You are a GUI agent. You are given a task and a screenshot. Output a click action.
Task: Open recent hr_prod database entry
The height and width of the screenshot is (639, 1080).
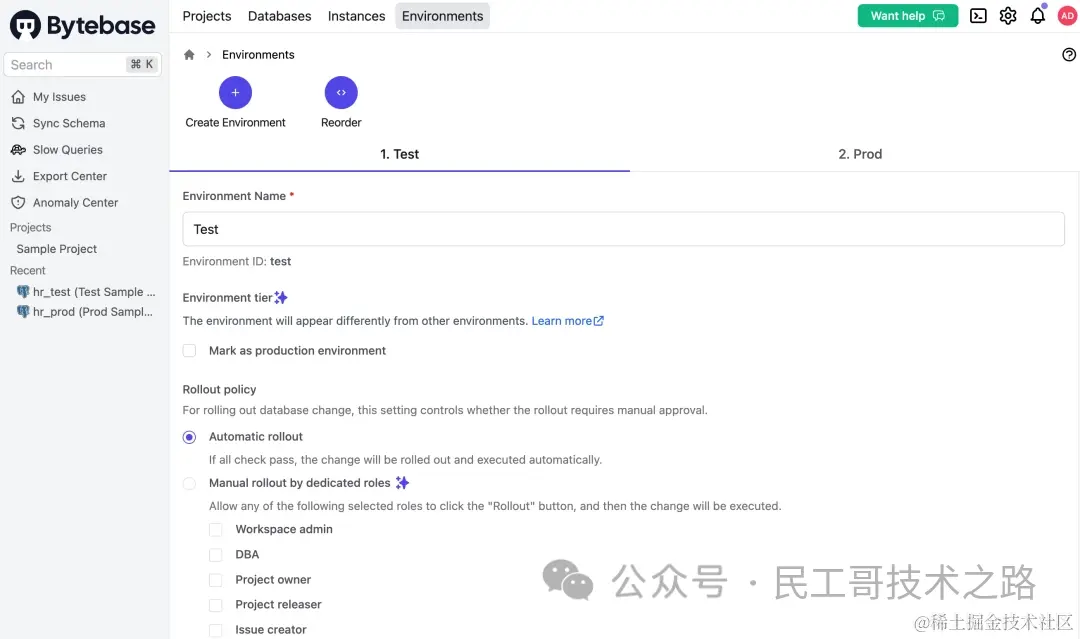pos(86,311)
